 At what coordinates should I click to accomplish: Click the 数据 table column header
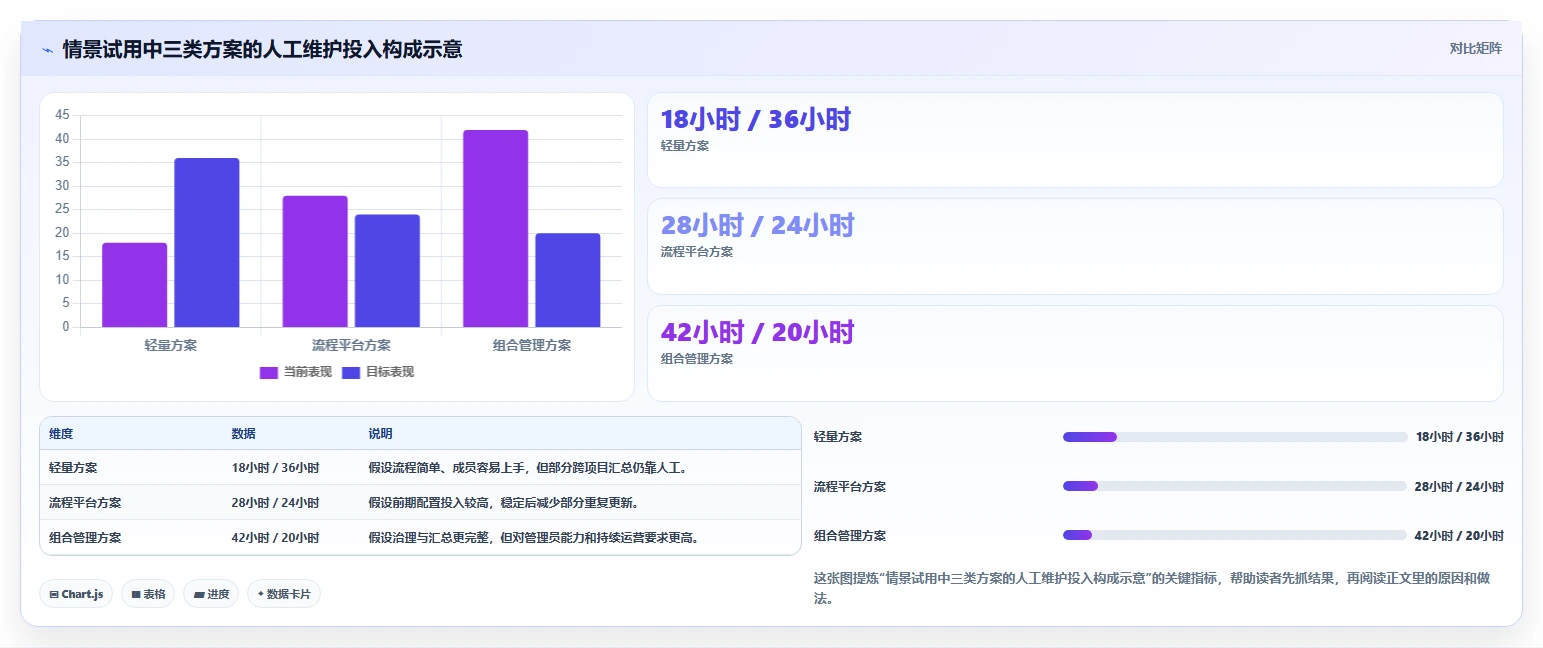click(243, 434)
